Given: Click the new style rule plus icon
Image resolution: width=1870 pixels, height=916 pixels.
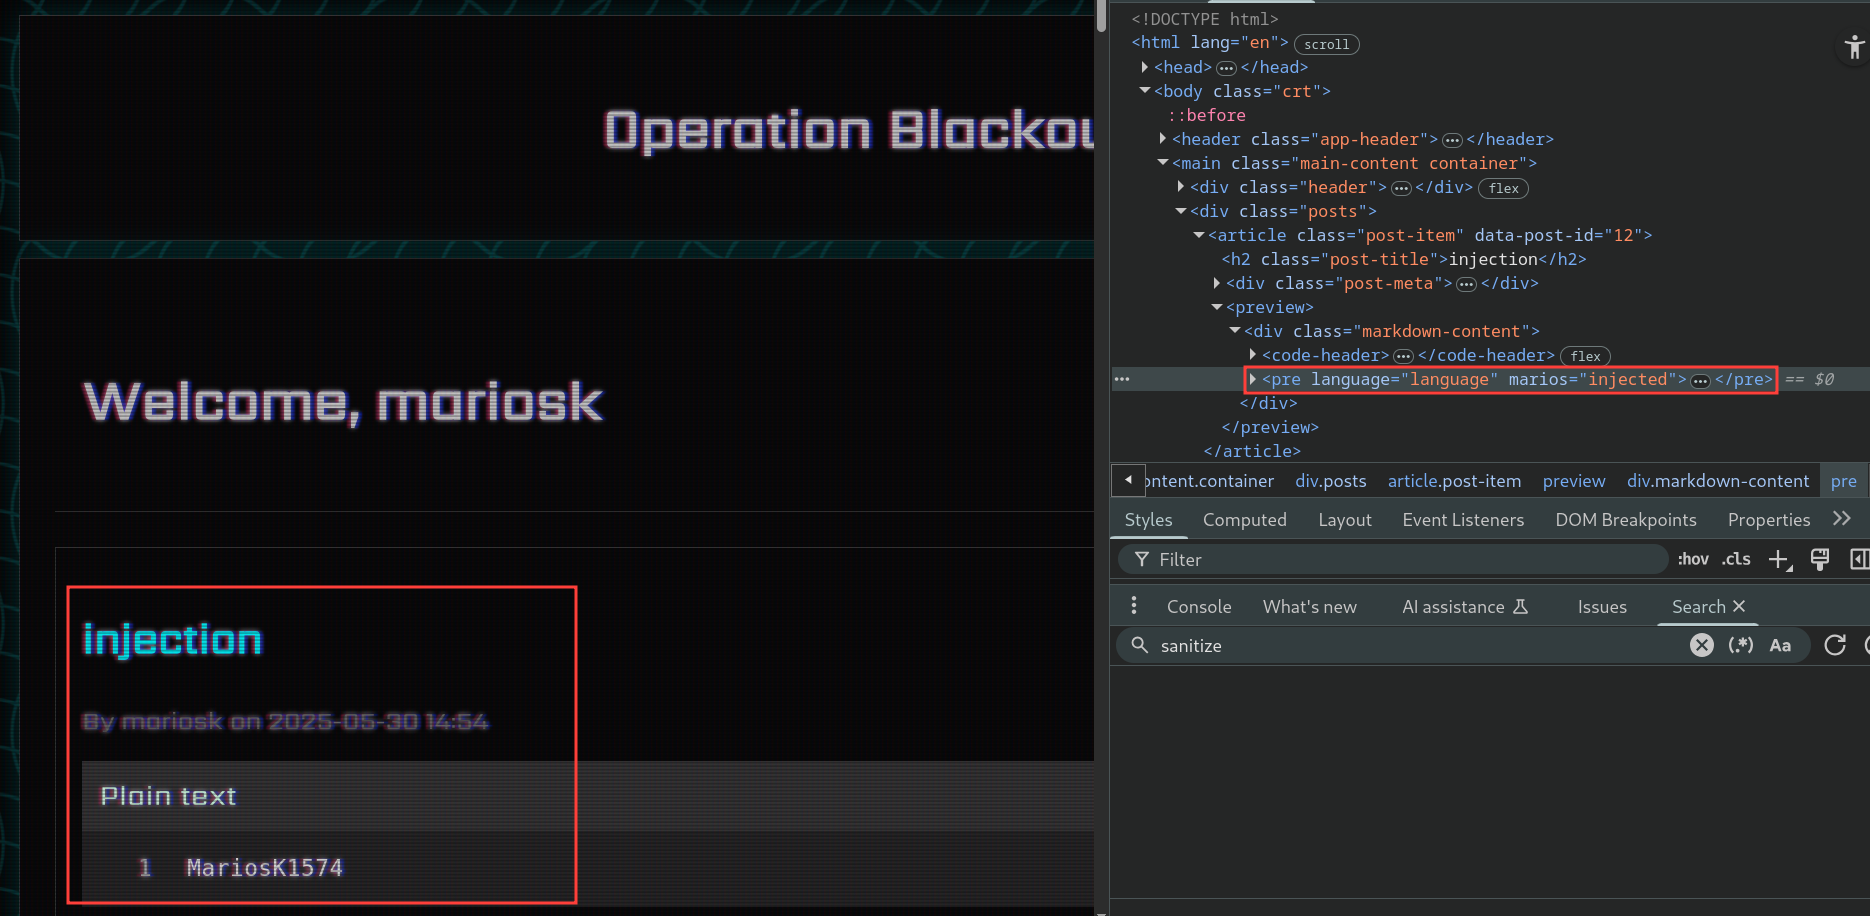Looking at the screenshot, I should 1779,560.
